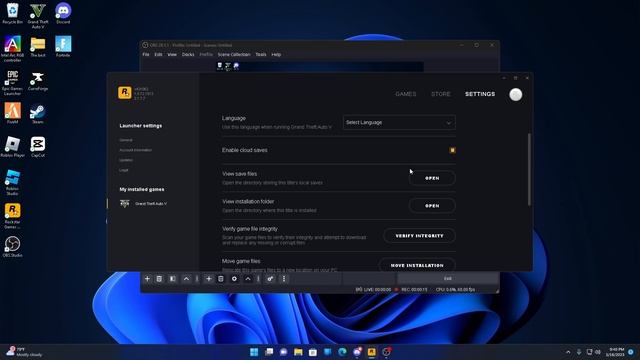Open FiveM desktop shortcut
The width and height of the screenshot is (640, 360).
[x=13, y=113]
